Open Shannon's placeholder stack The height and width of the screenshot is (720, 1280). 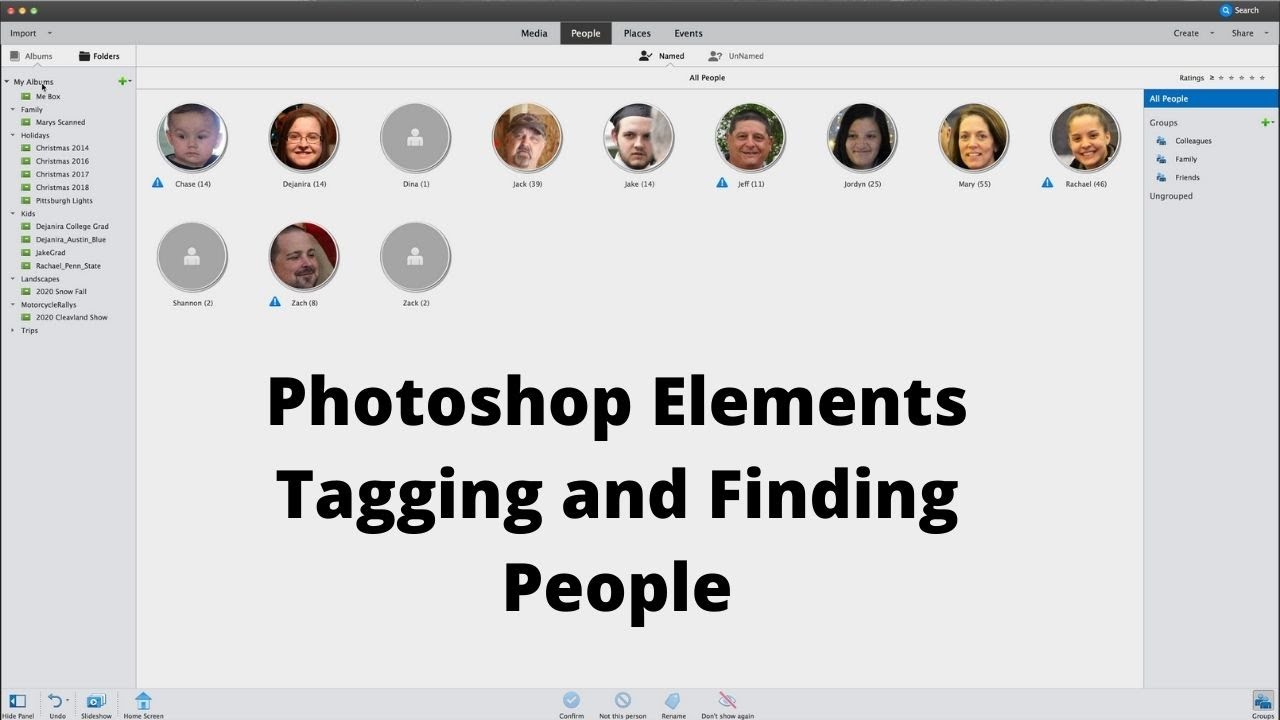click(192, 257)
